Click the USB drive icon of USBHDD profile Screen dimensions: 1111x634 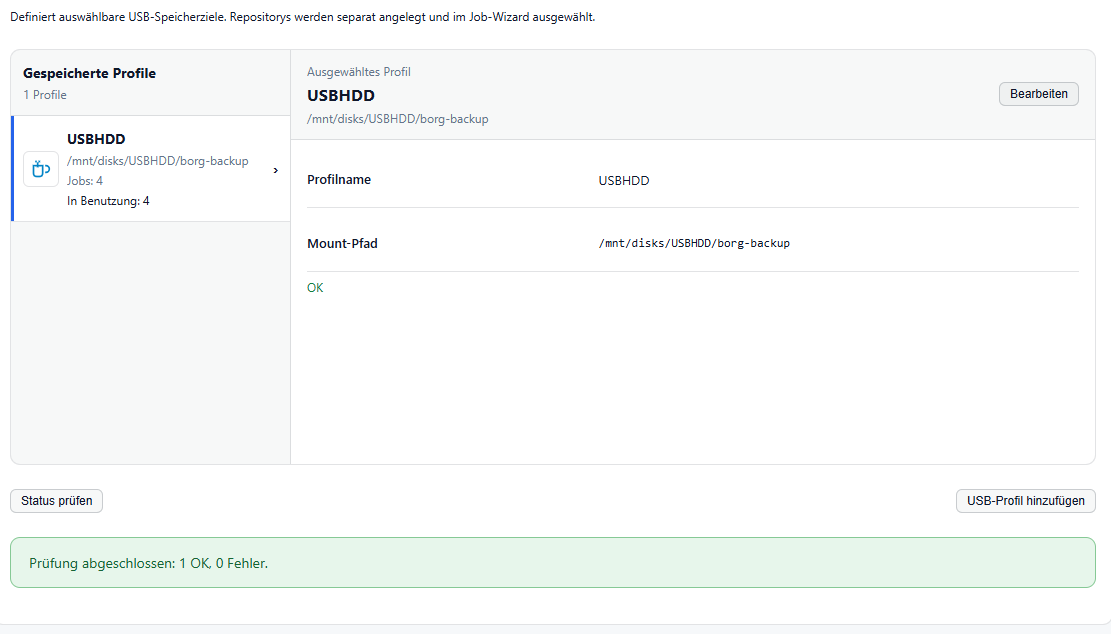pos(41,169)
